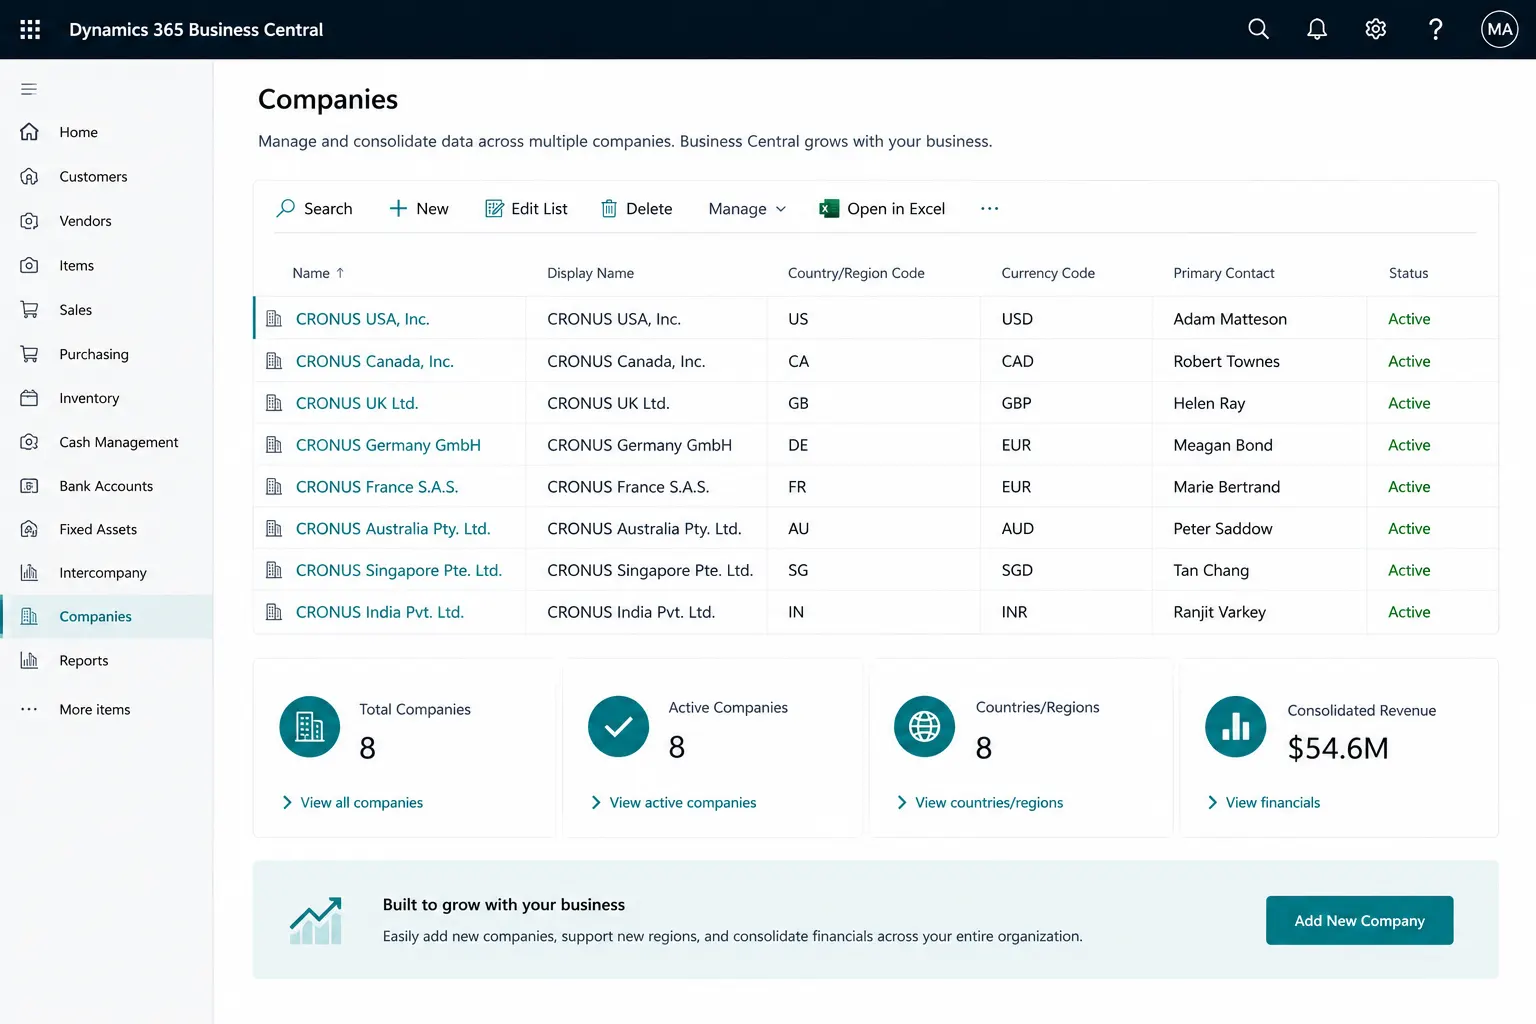Click the Search toolbar button
The height and width of the screenshot is (1024, 1536).
coord(314,209)
